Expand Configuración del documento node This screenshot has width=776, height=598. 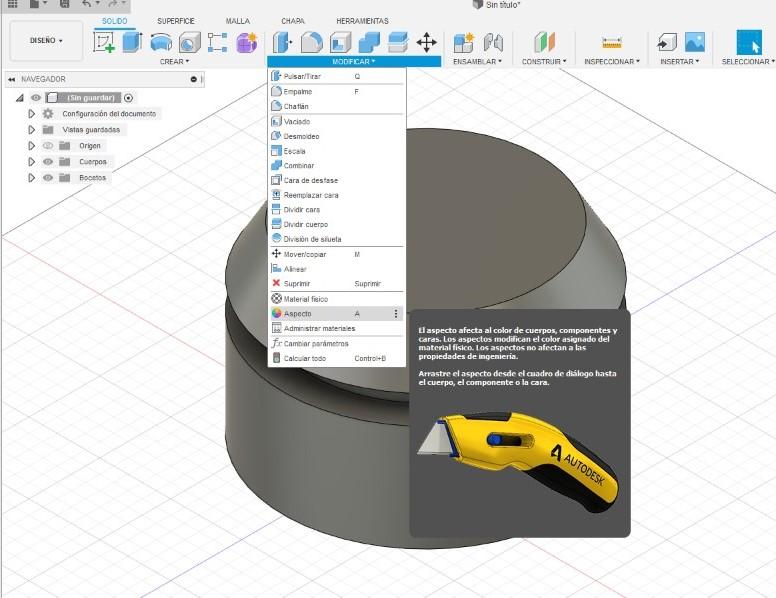point(32,114)
